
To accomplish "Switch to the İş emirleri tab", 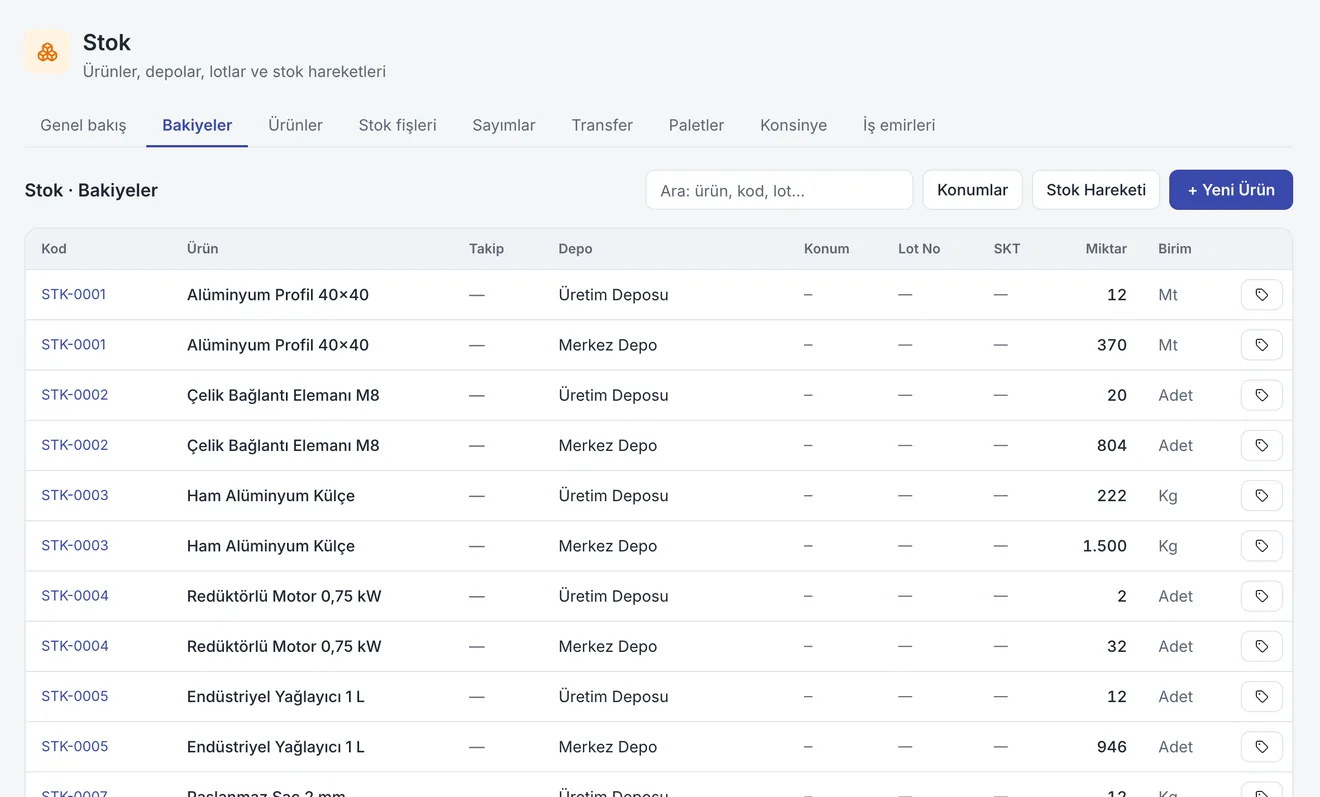I will (899, 125).
